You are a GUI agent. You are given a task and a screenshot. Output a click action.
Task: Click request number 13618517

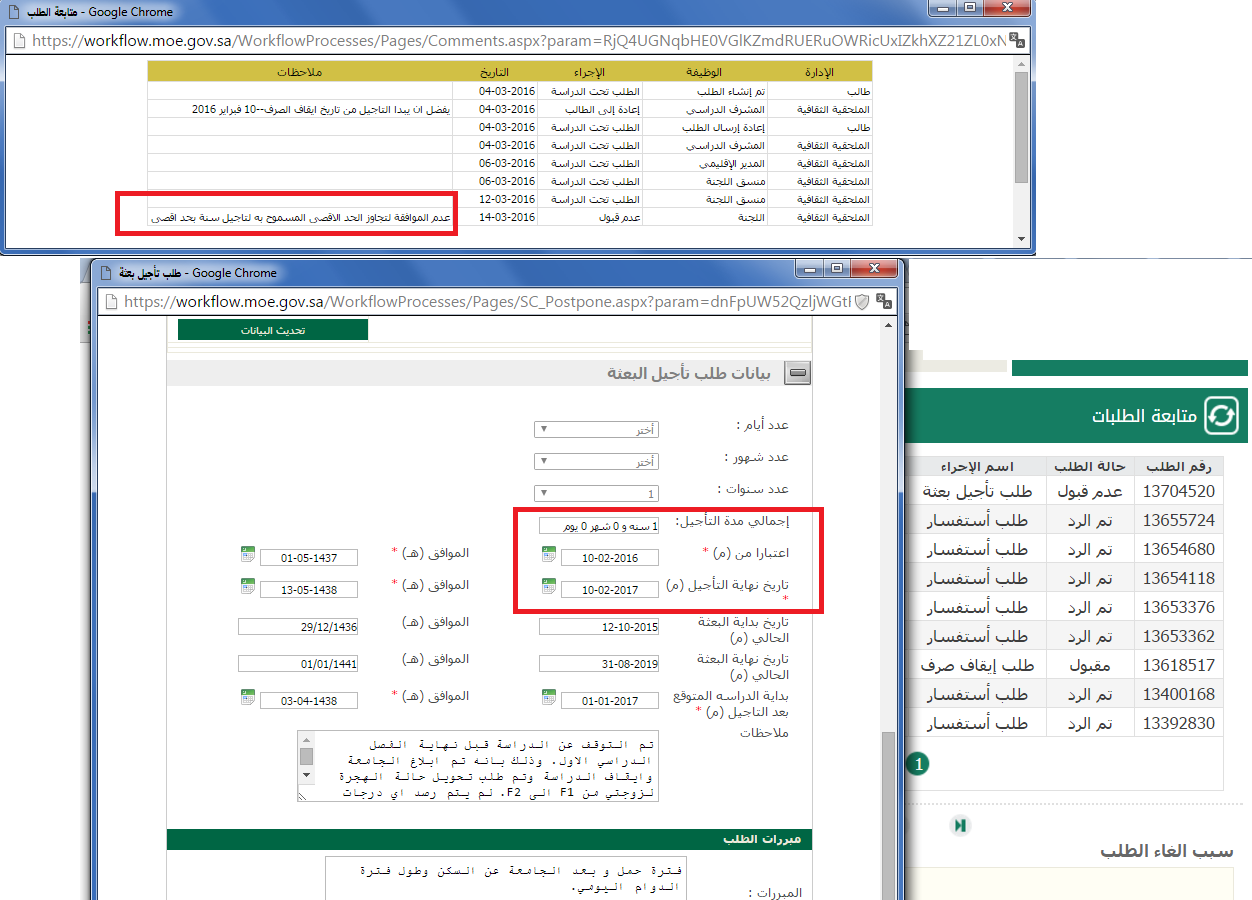(1178, 665)
